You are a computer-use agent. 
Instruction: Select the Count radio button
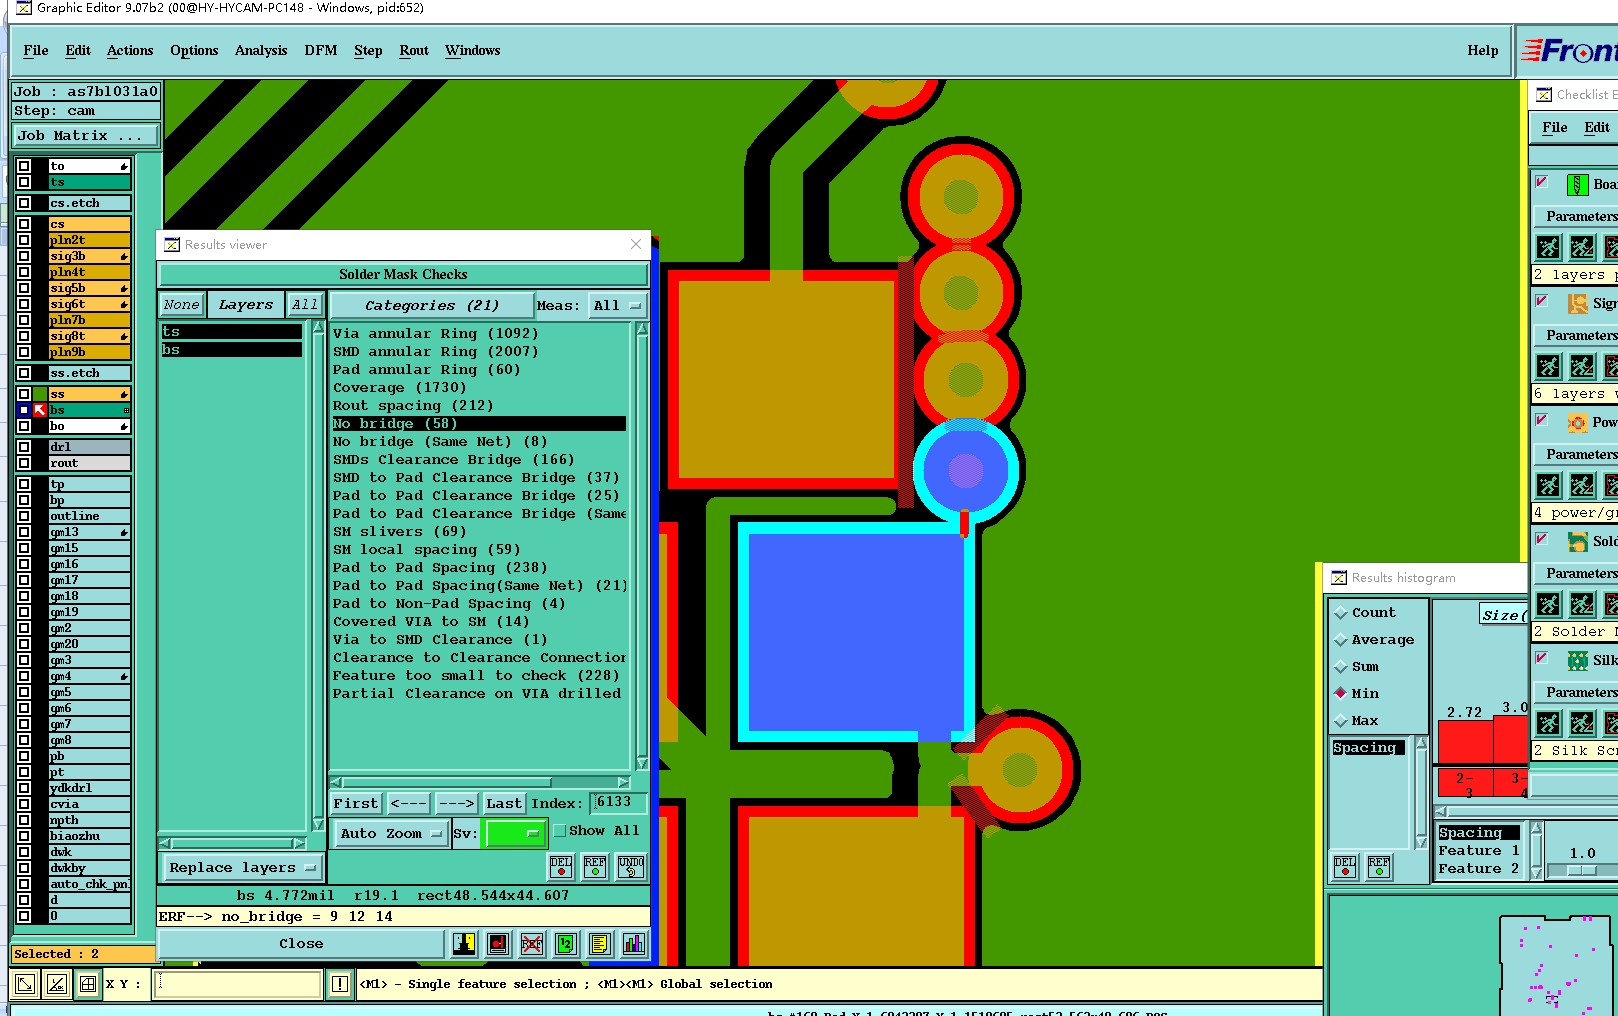pyautogui.click(x=1341, y=613)
